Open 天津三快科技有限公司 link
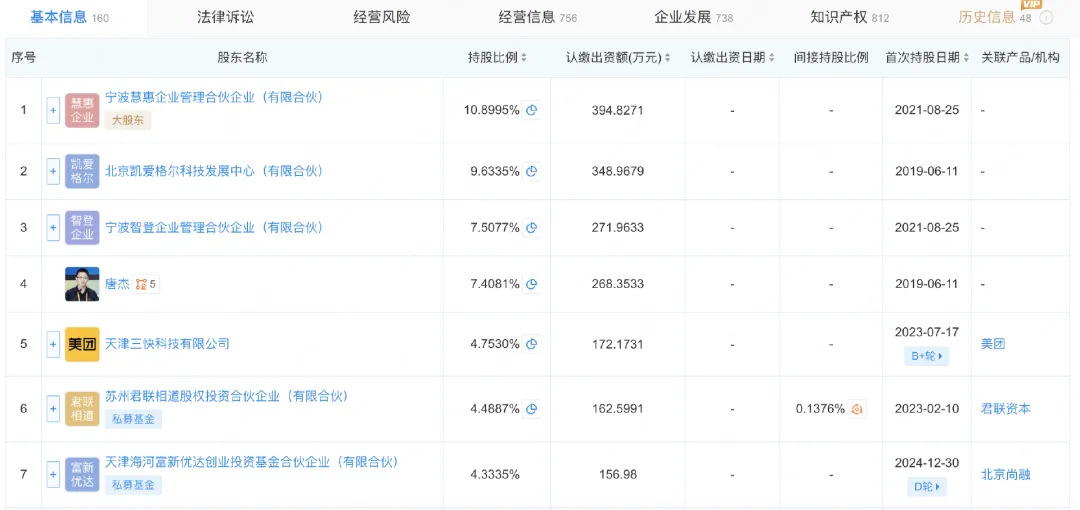Screen dimensions: 1080x510 (167, 344)
